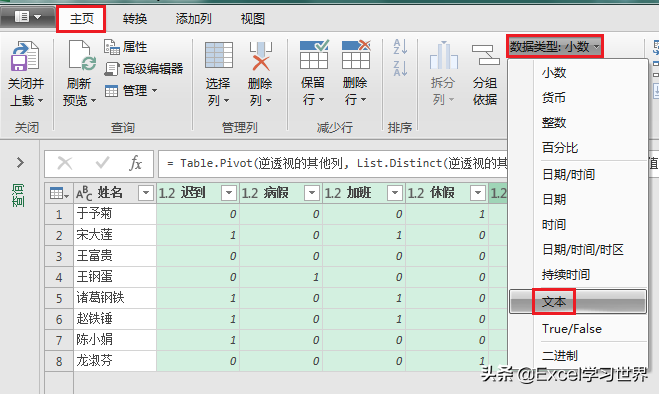Screen dimensions: 659x394
Task: Expand the 查询 pane chevron
Action: click(20, 163)
